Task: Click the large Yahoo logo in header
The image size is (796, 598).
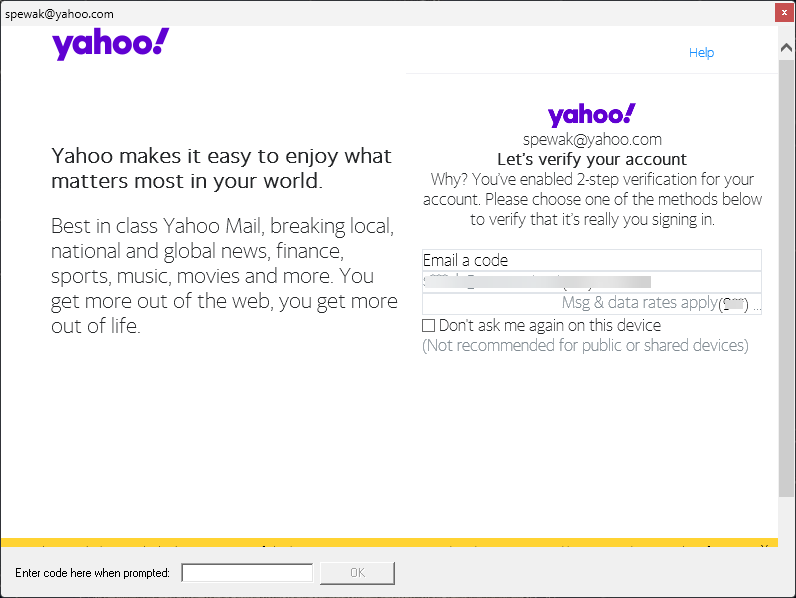Action: click(111, 44)
